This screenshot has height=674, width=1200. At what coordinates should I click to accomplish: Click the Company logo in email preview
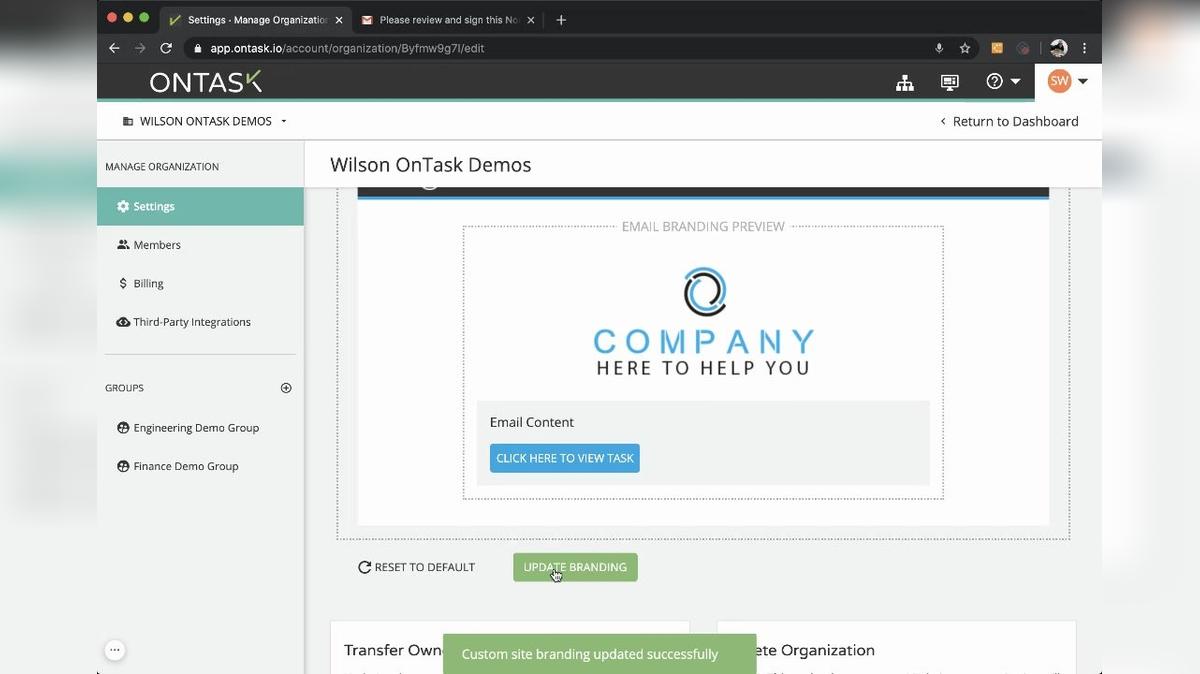tap(704, 322)
